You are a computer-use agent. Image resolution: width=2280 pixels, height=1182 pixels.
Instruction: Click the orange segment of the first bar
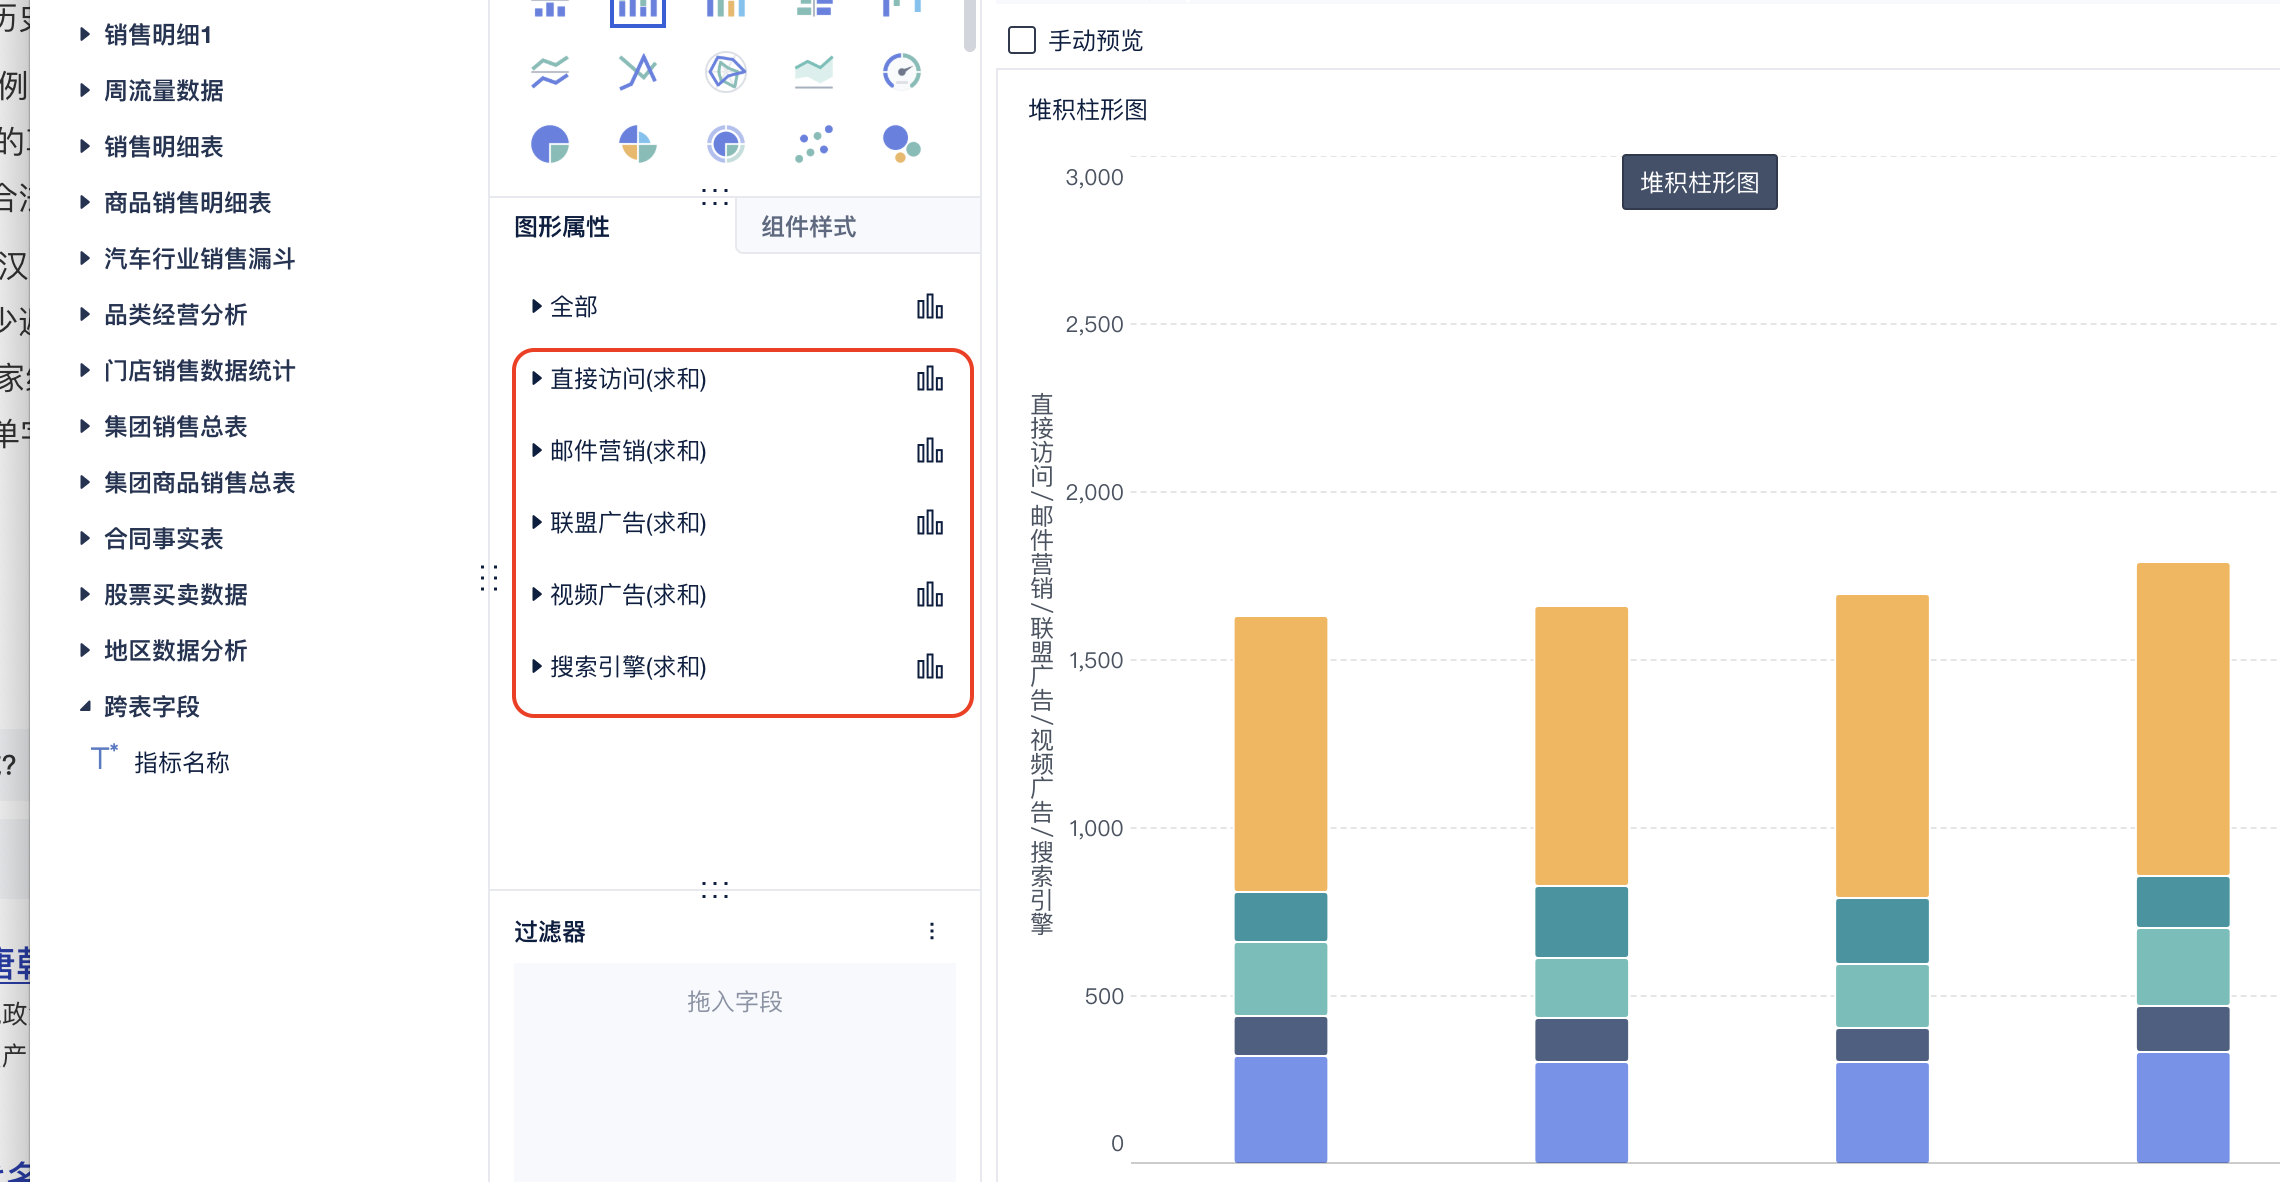[x=1280, y=755]
